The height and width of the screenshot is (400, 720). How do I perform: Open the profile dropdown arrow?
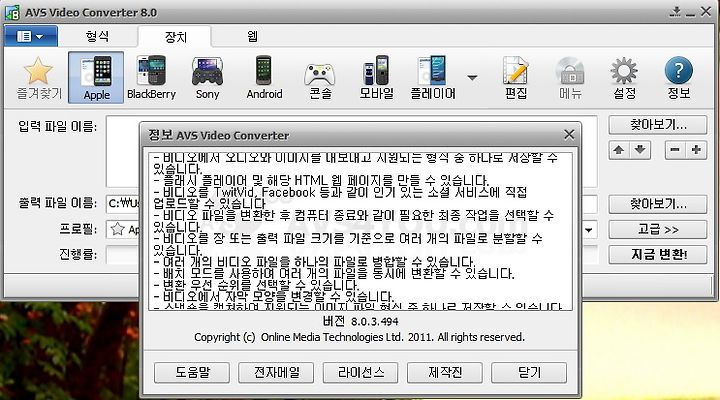click(x=589, y=230)
